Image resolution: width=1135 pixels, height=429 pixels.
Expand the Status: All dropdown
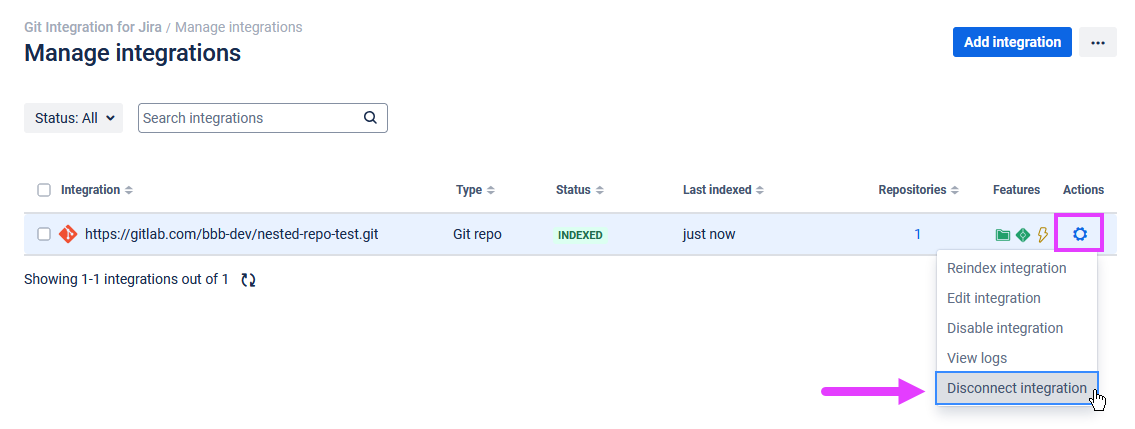[74, 118]
